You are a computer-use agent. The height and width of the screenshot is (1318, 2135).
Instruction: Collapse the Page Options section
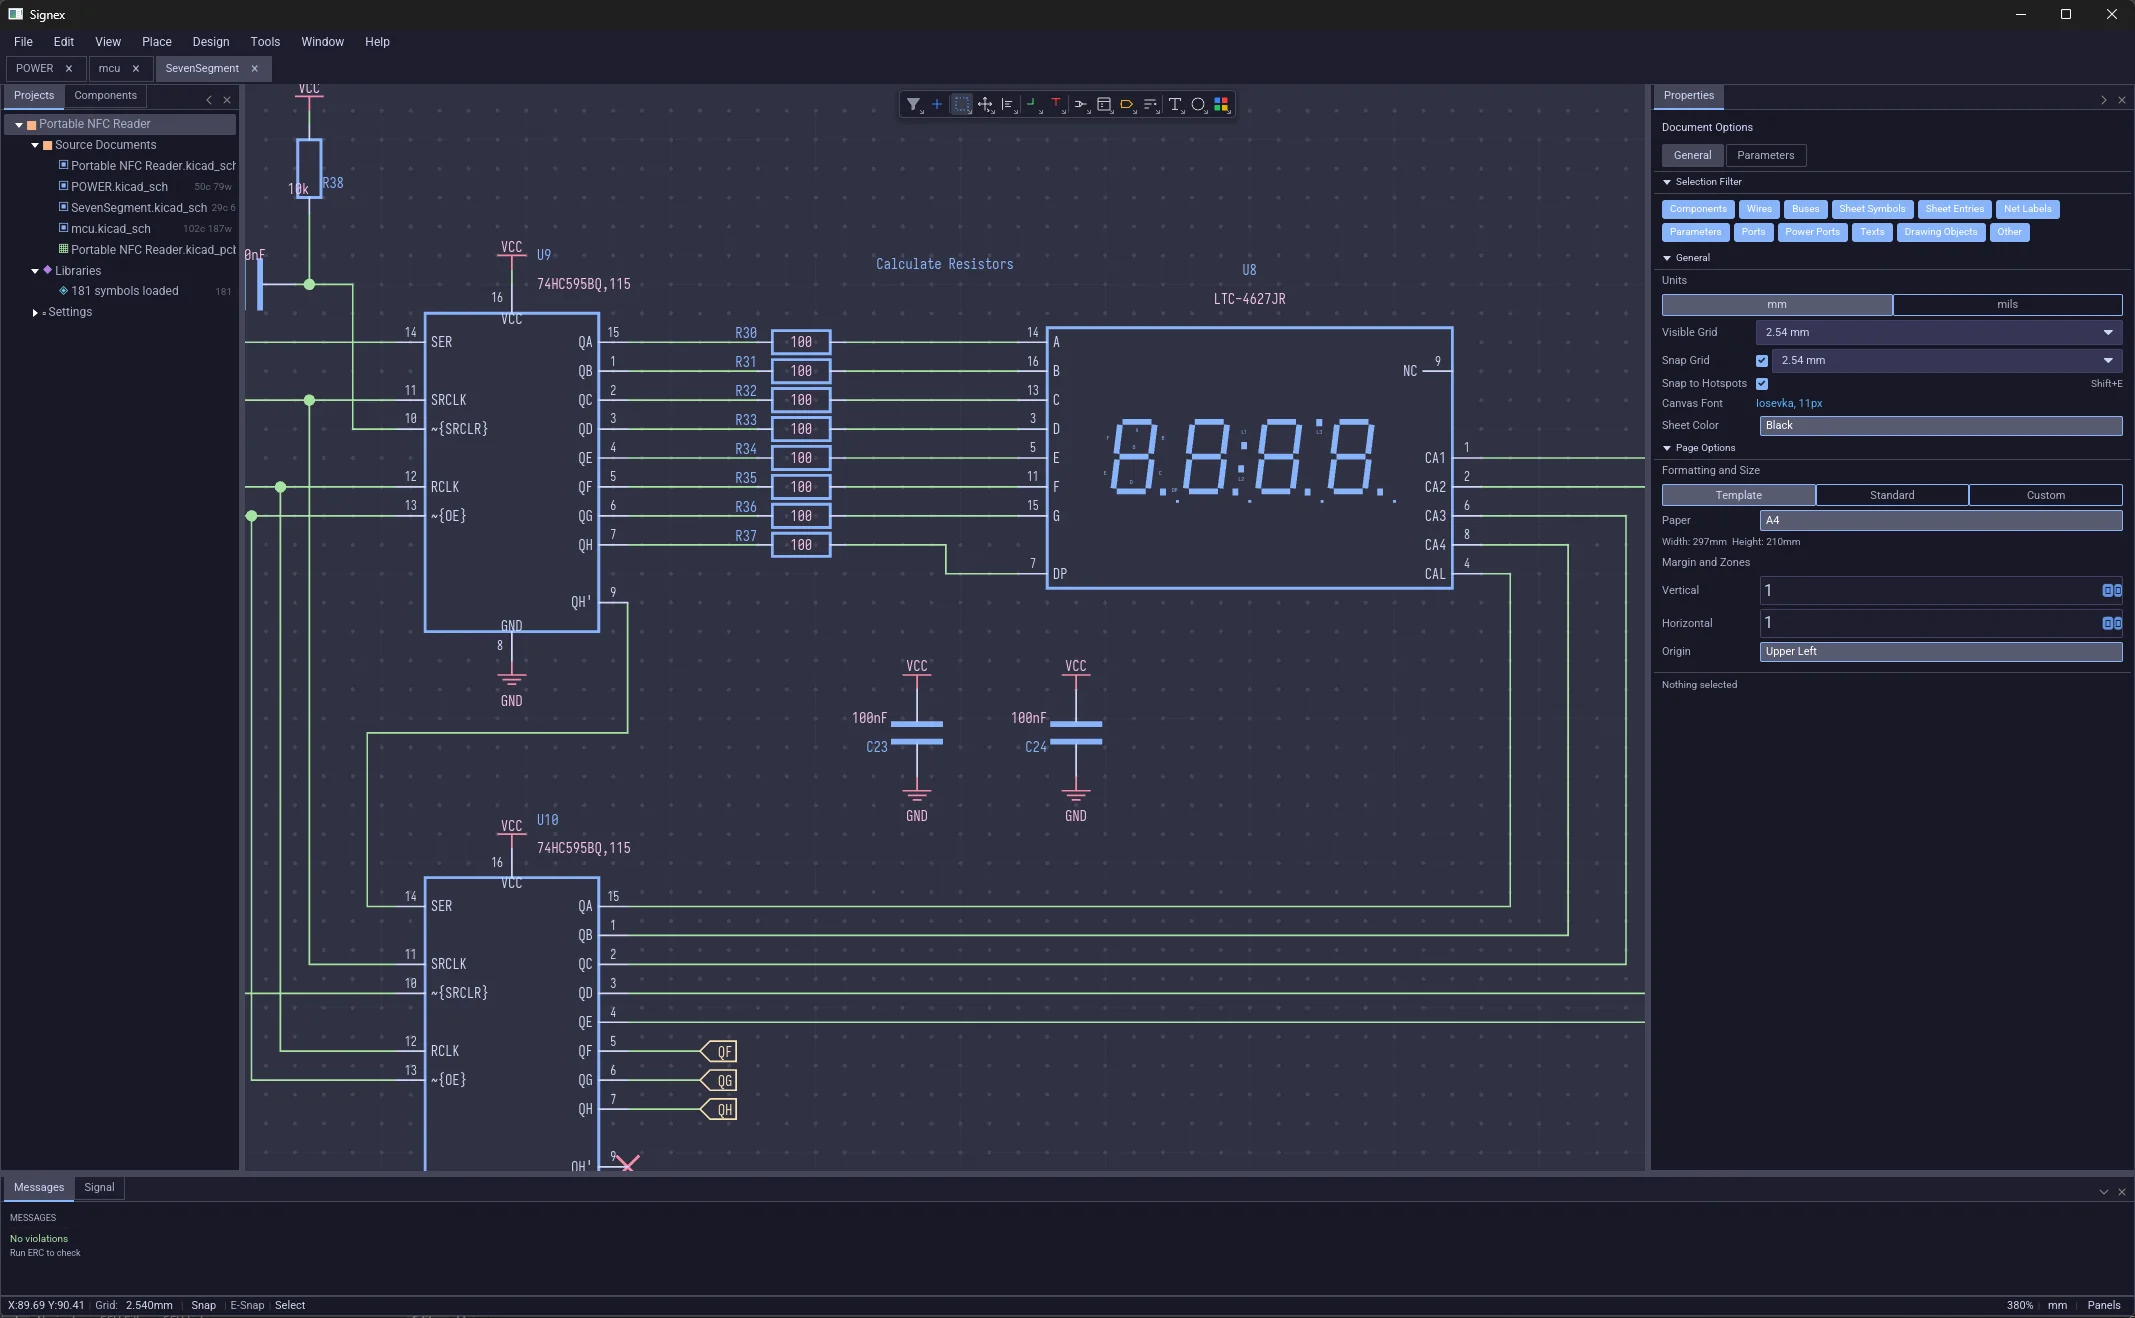click(x=1667, y=448)
